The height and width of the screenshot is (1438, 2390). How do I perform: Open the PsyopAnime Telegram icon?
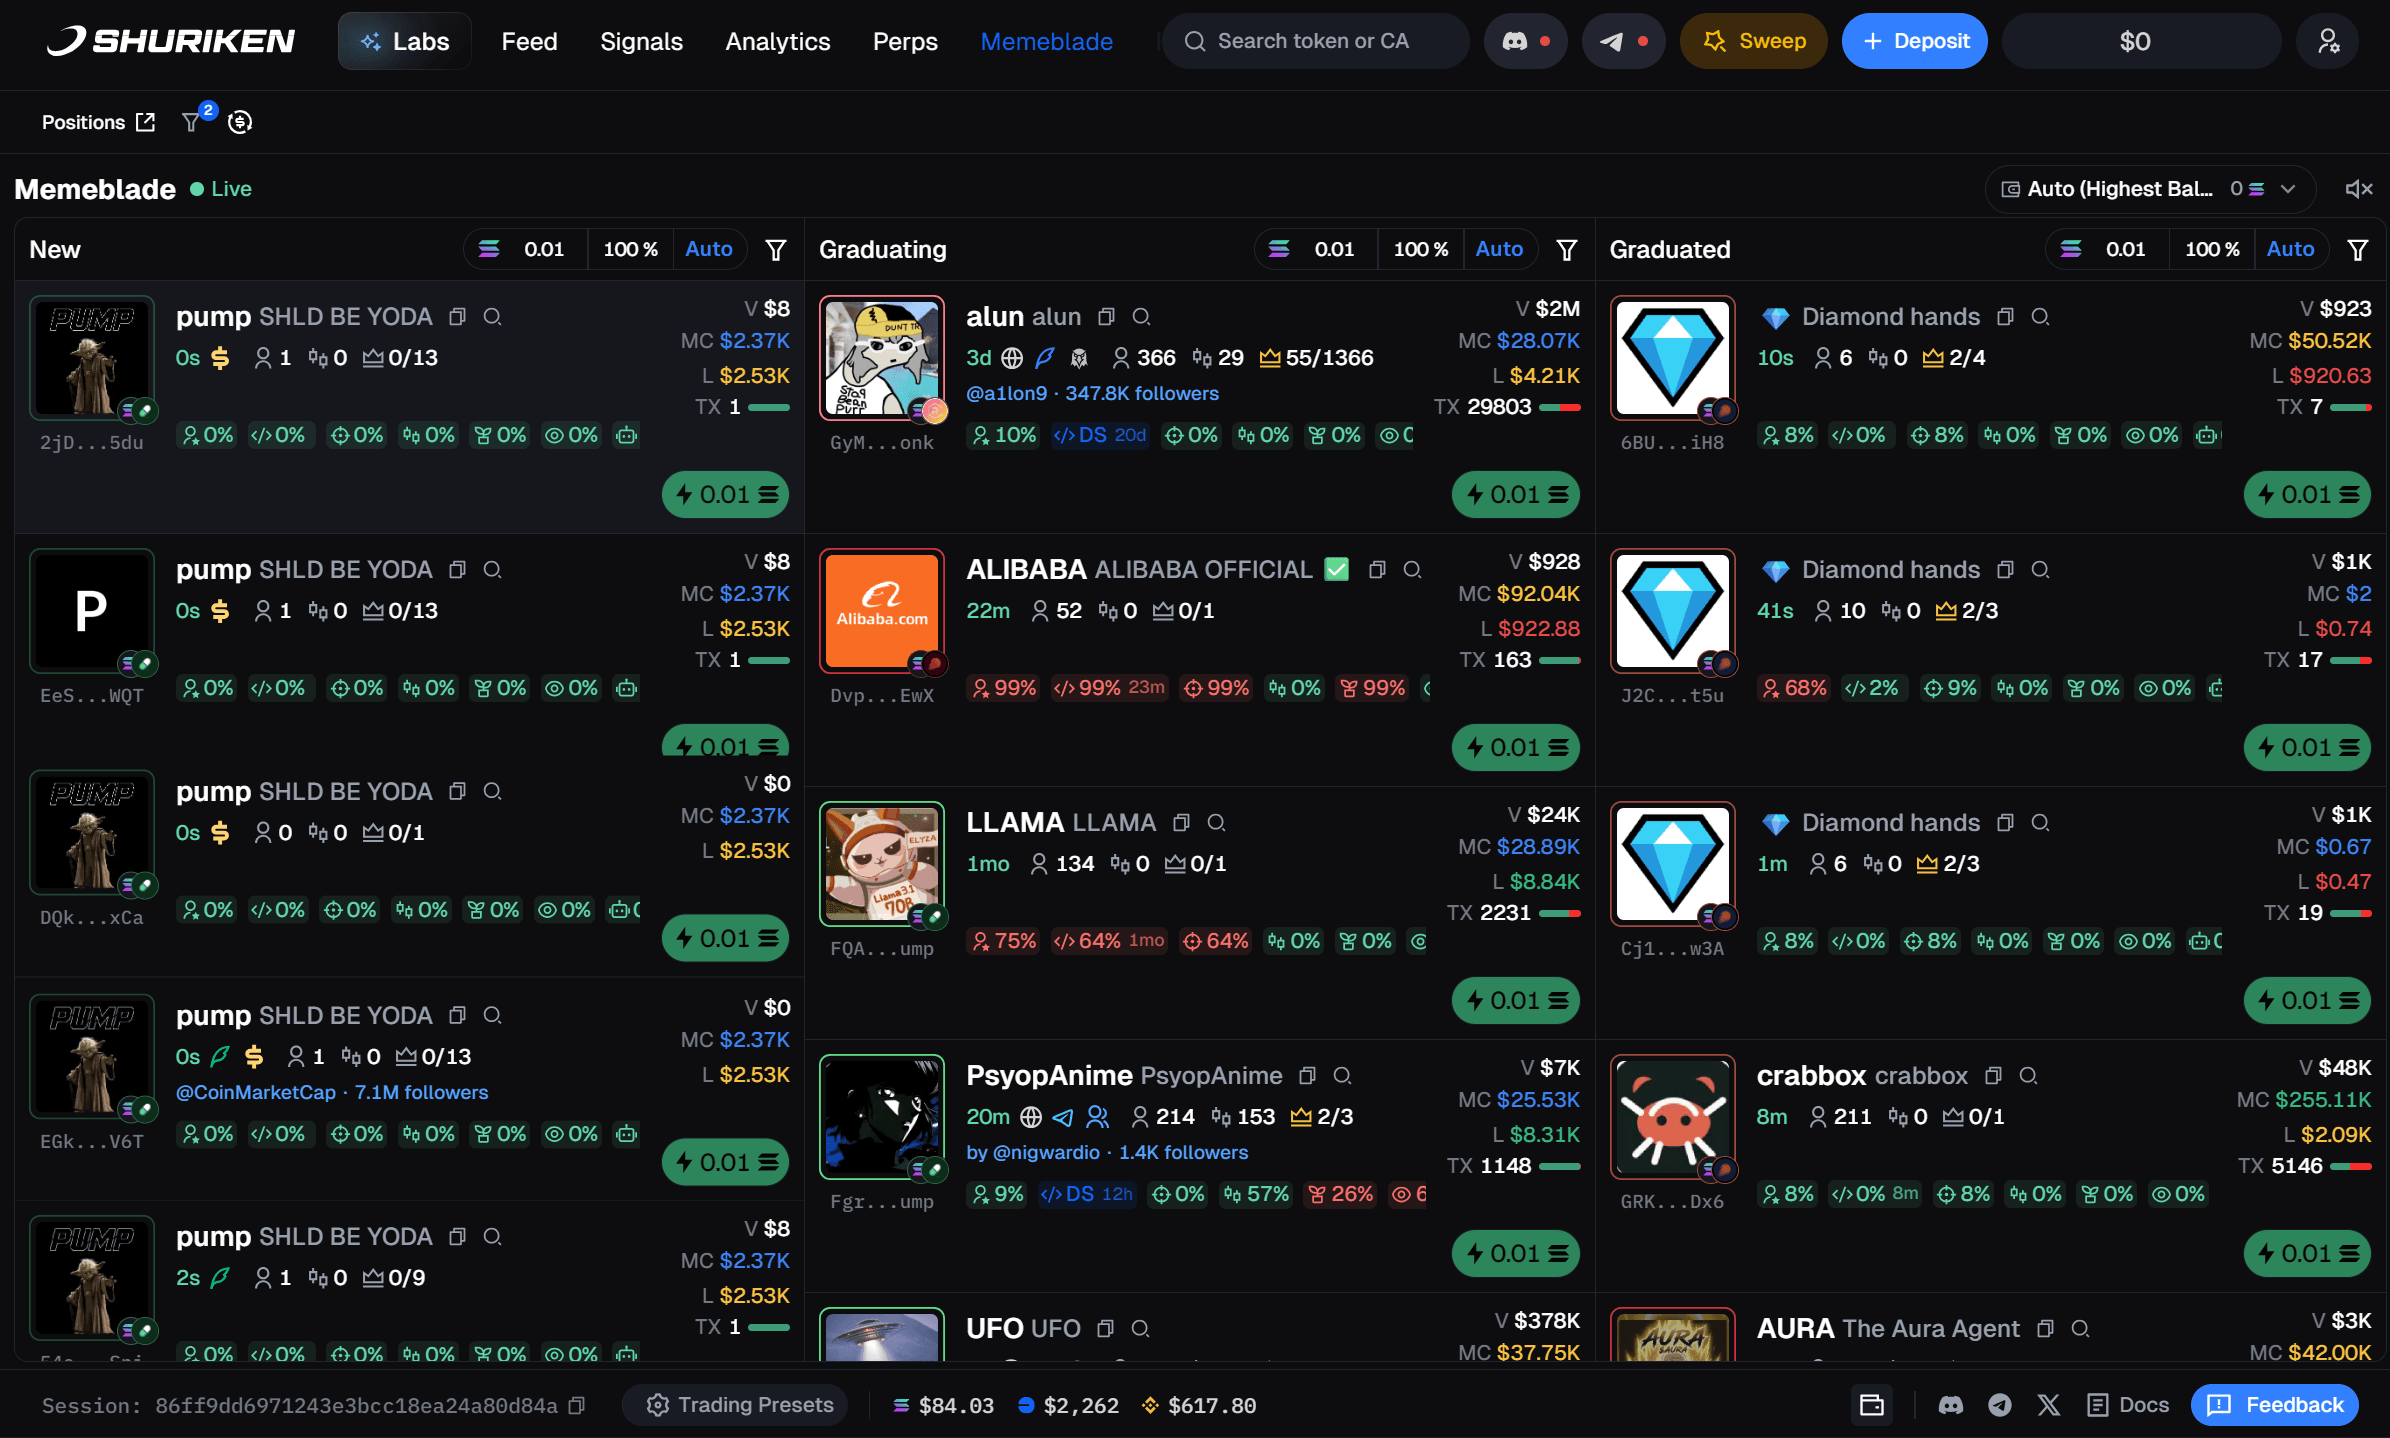pyautogui.click(x=1063, y=1117)
